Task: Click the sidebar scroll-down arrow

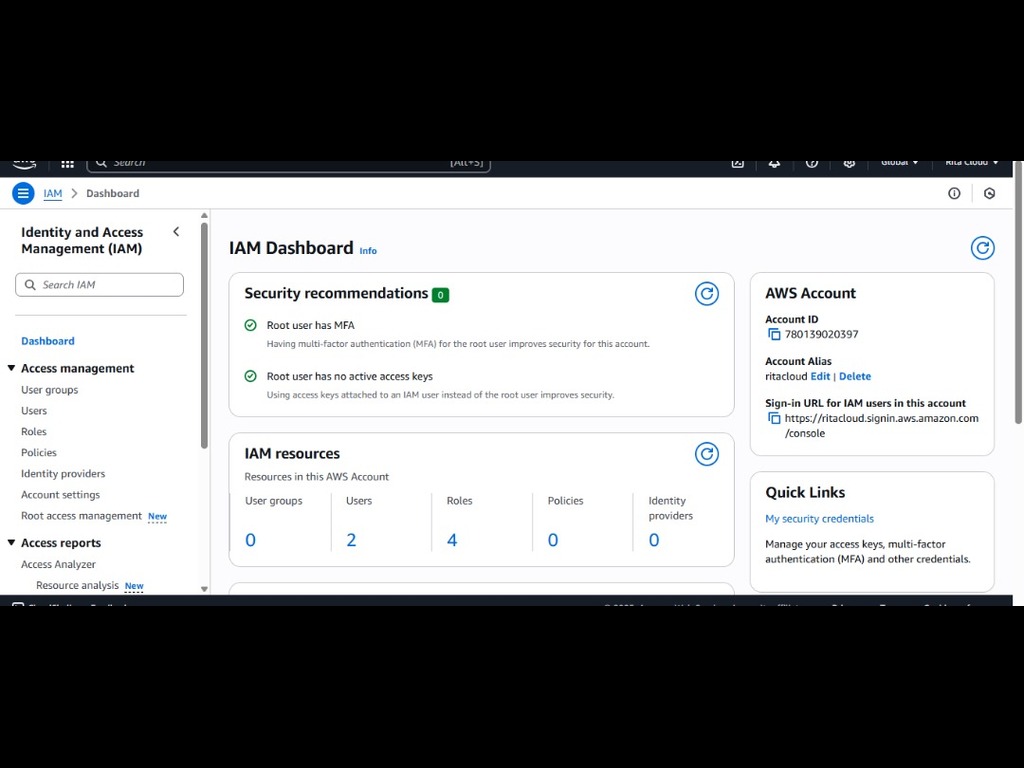Action: tap(204, 589)
